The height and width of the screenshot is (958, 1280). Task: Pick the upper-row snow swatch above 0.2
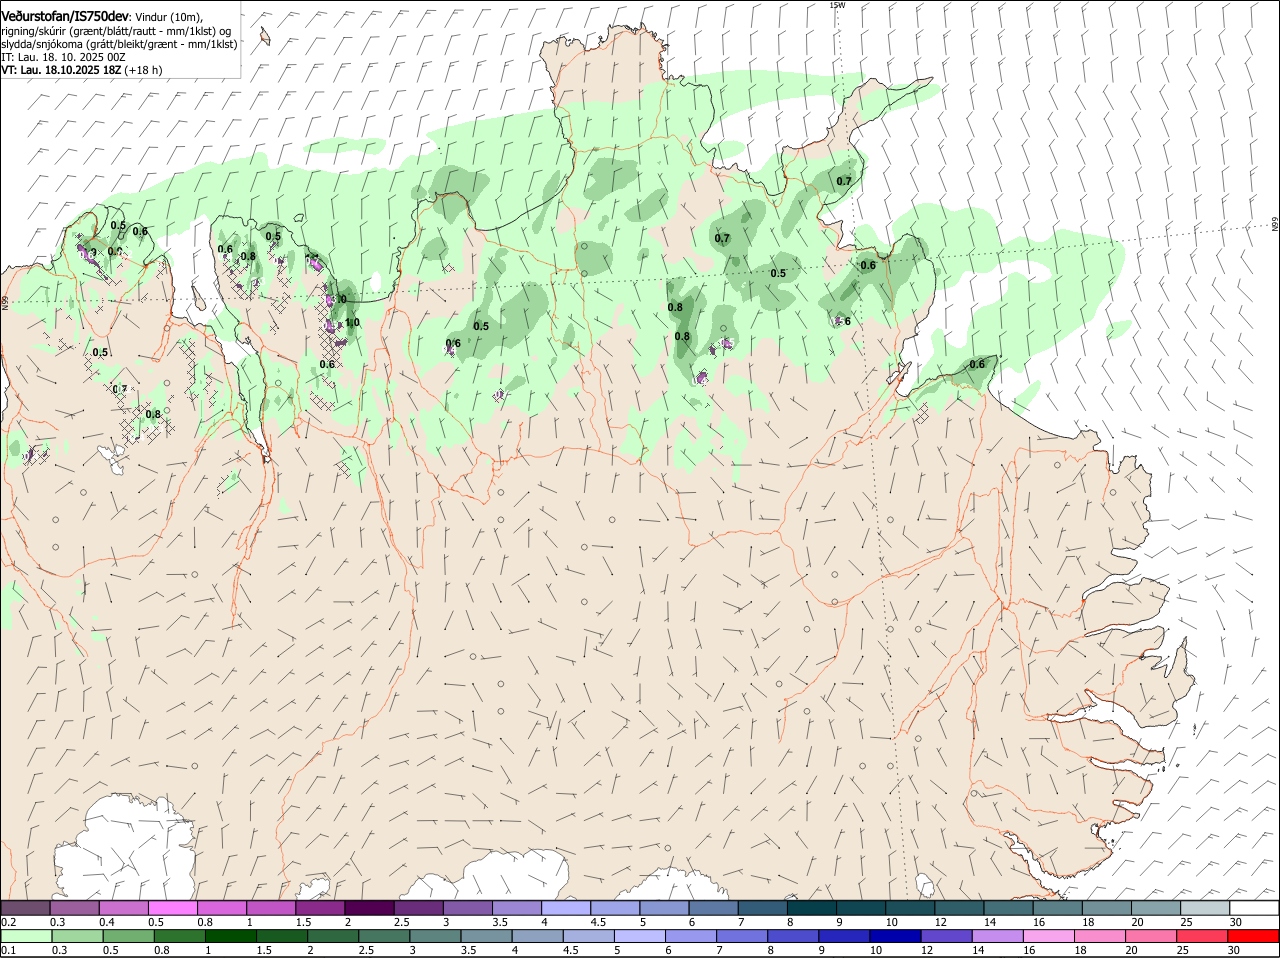pyautogui.click(x=25, y=908)
